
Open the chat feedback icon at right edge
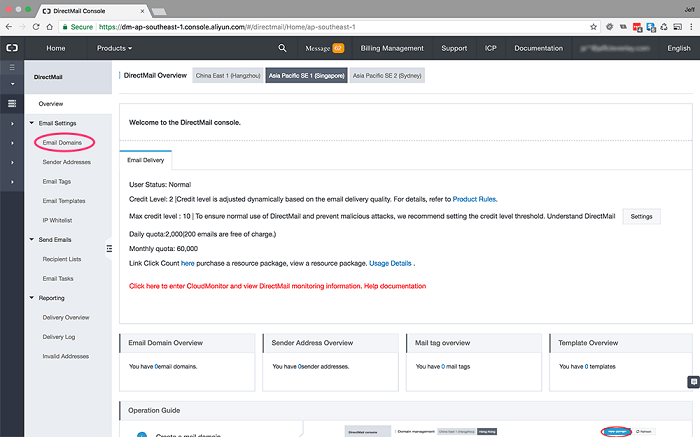coord(693,382)
